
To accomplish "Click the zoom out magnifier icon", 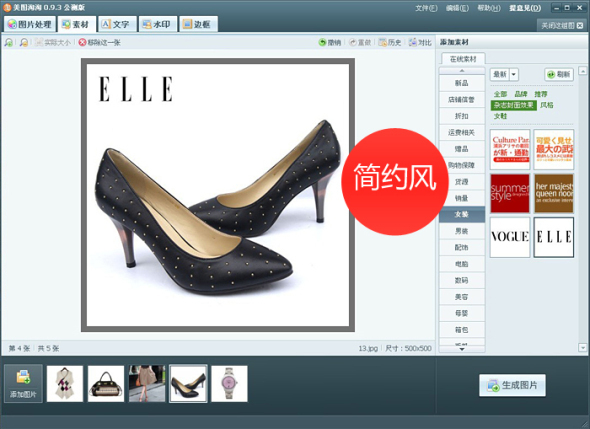I will point(24,43).
